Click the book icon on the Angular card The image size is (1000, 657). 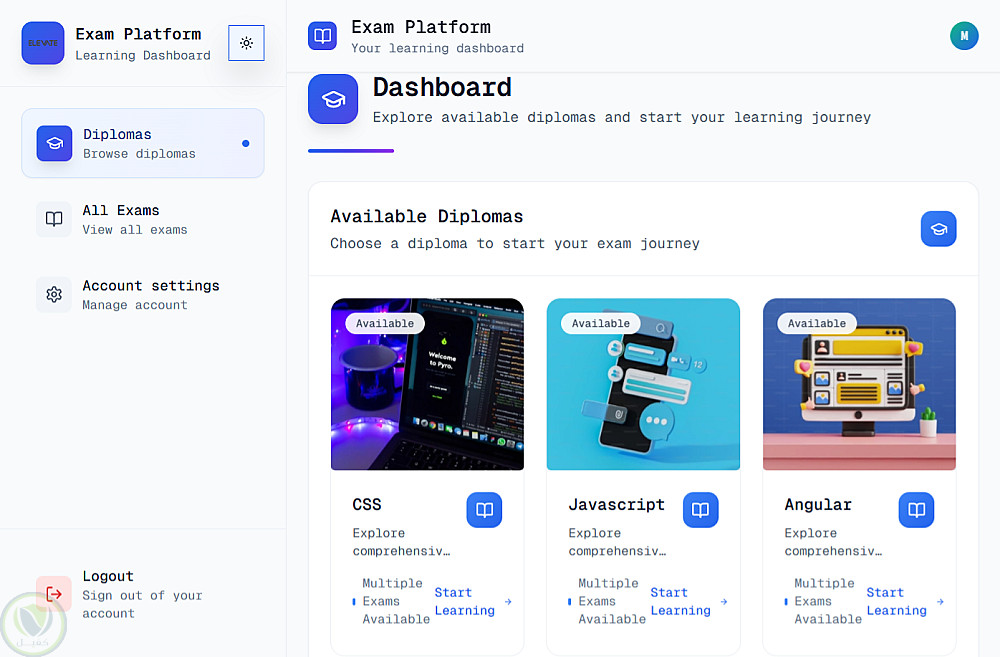(x=916, y=510)
